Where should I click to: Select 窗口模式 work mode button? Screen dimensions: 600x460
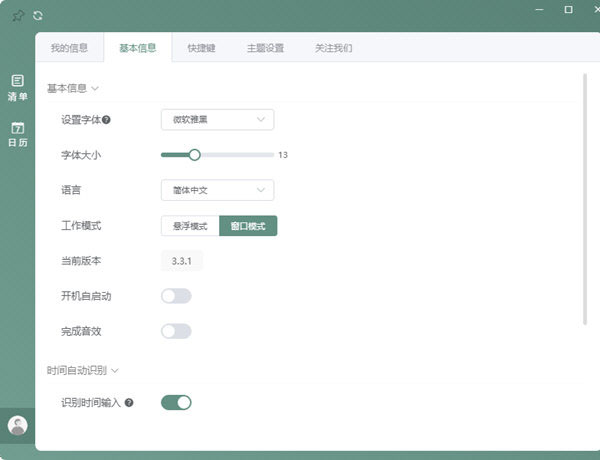tap(248, 226)
